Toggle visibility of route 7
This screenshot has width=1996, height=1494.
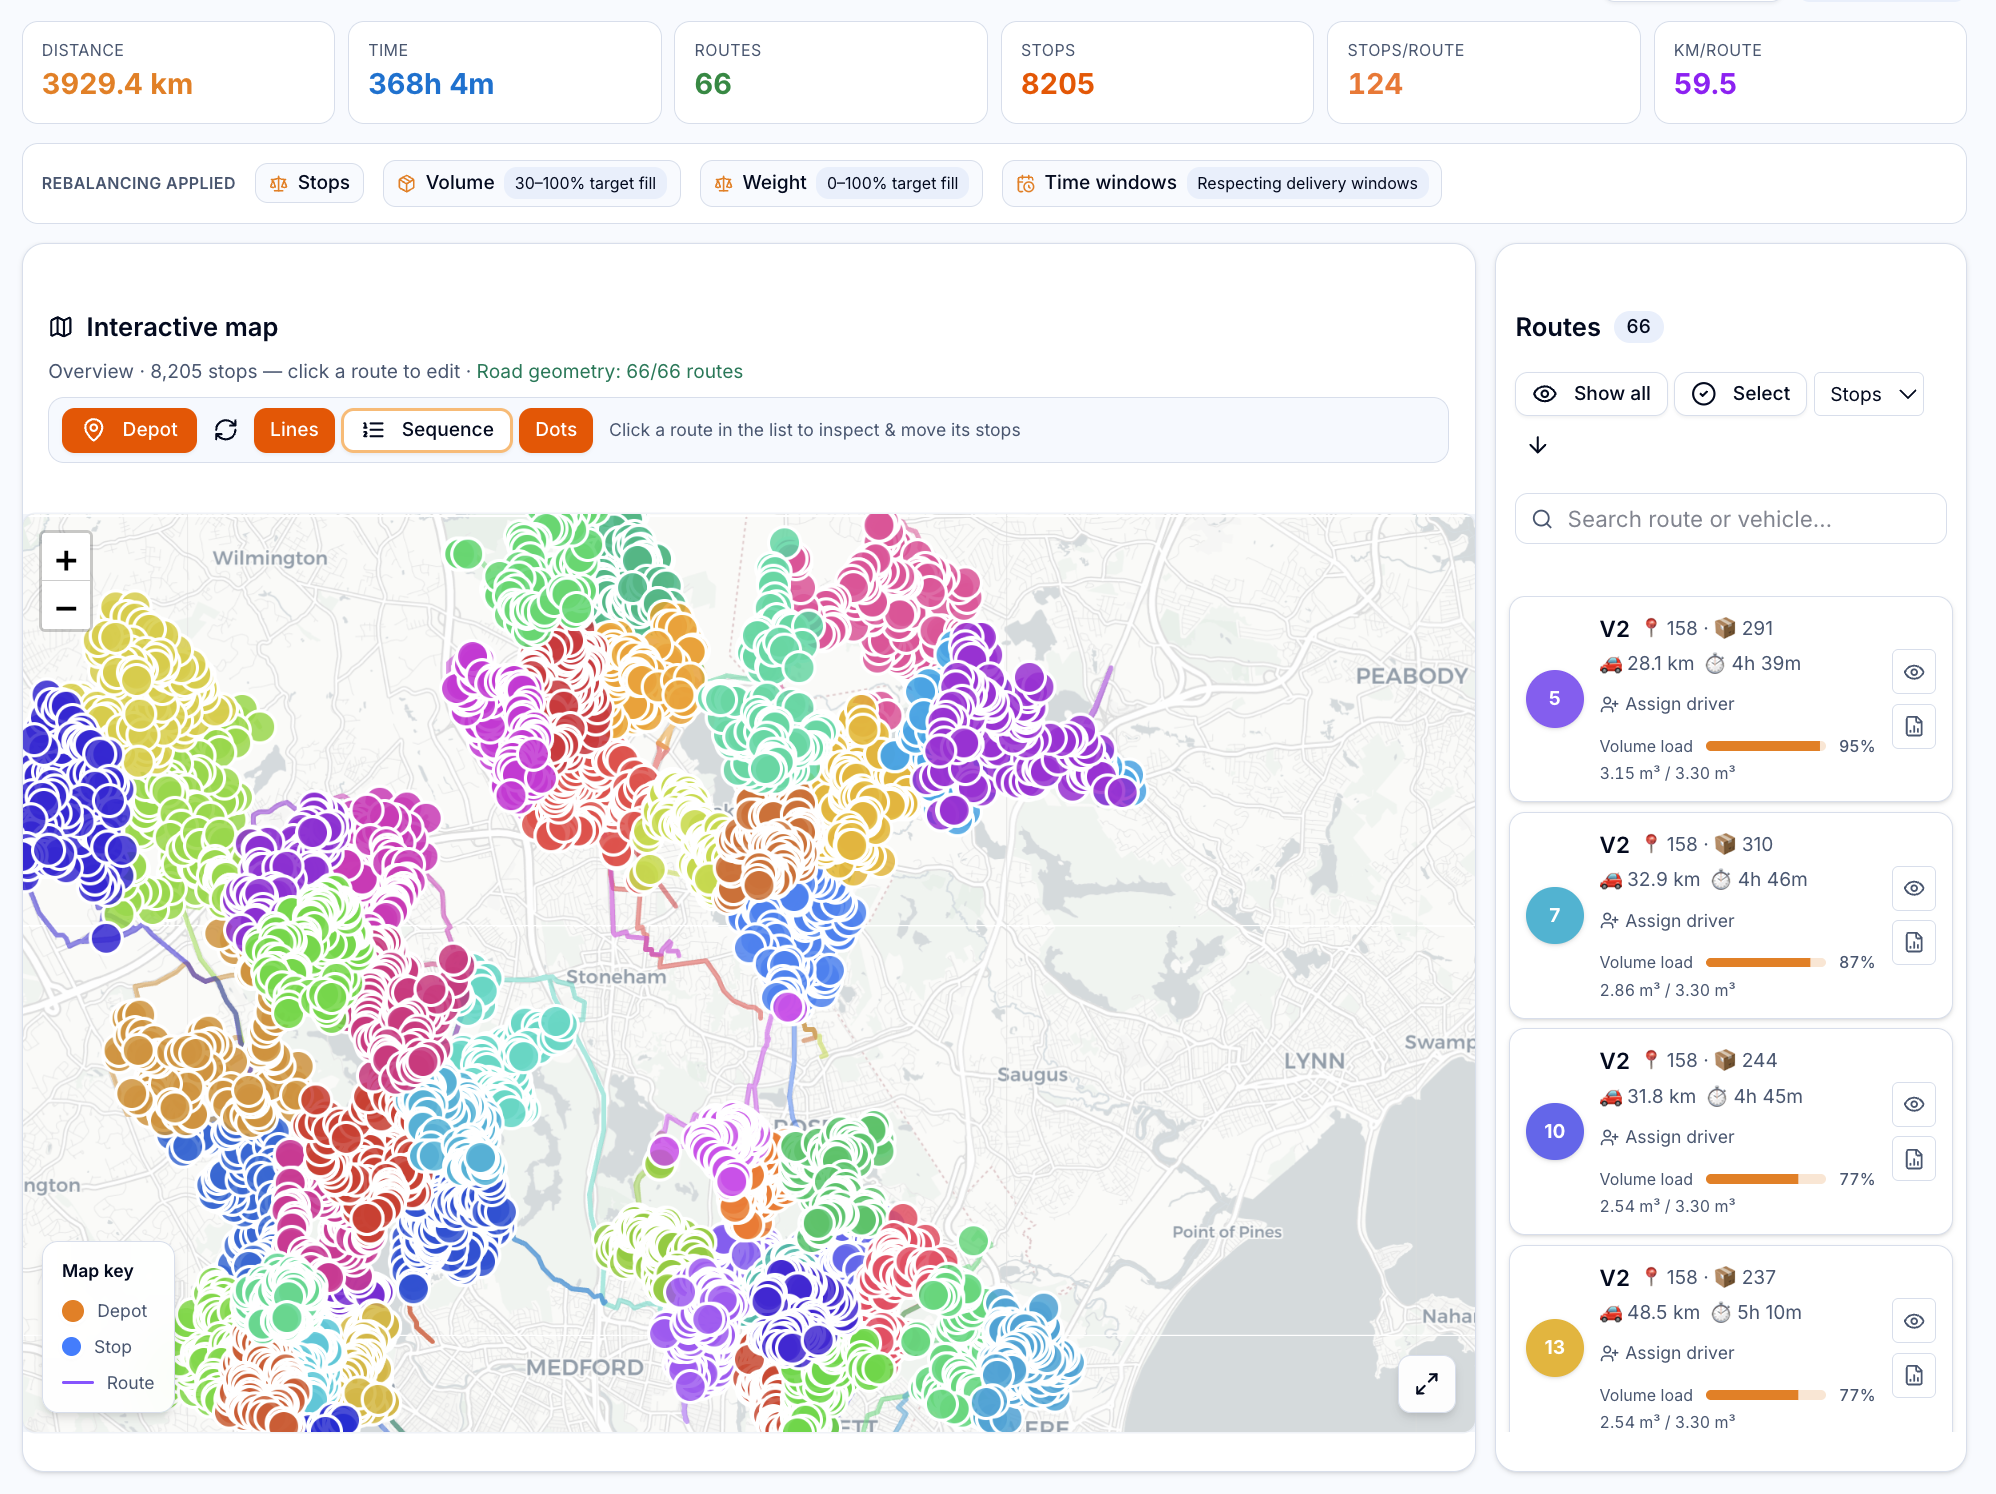1914,888
